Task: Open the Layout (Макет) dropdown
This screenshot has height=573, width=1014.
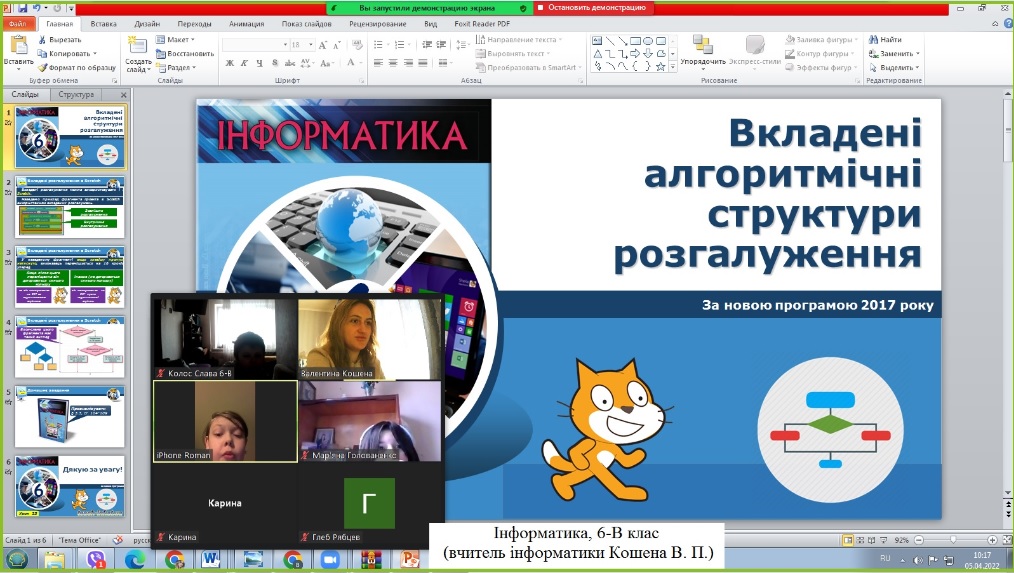Action: tap(179, 40)
